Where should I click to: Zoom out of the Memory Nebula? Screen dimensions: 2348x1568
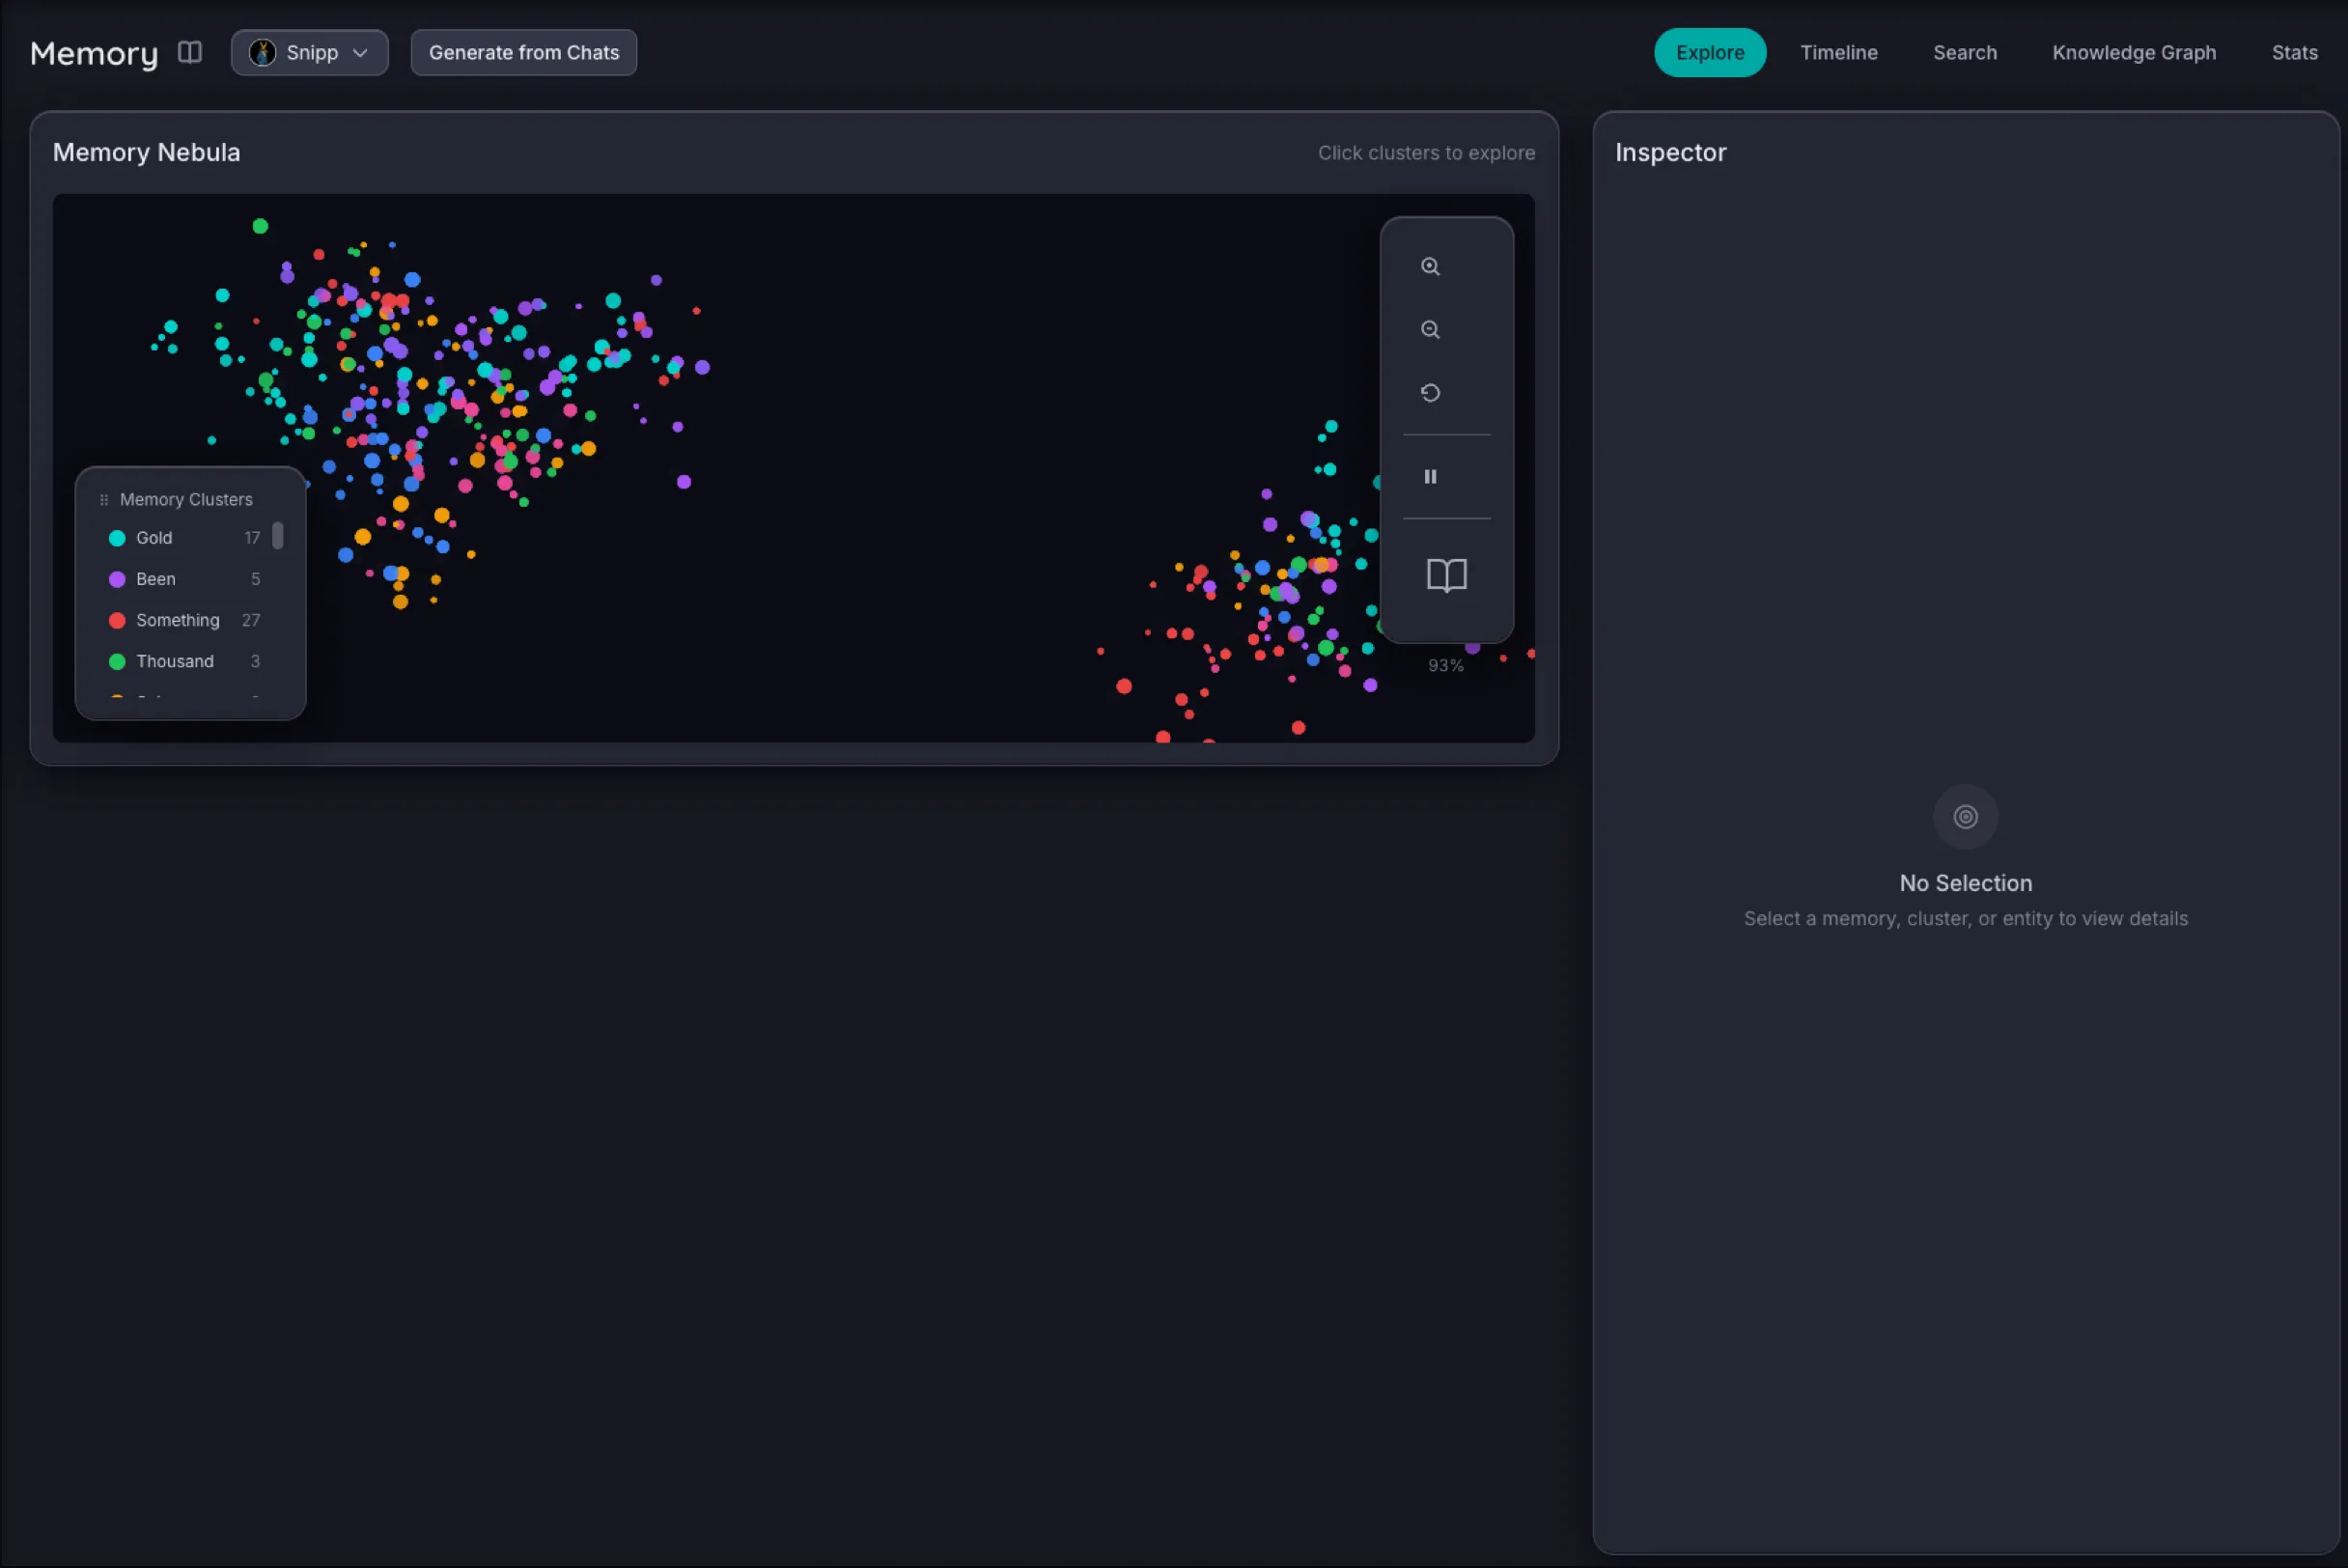(1430, 329)
